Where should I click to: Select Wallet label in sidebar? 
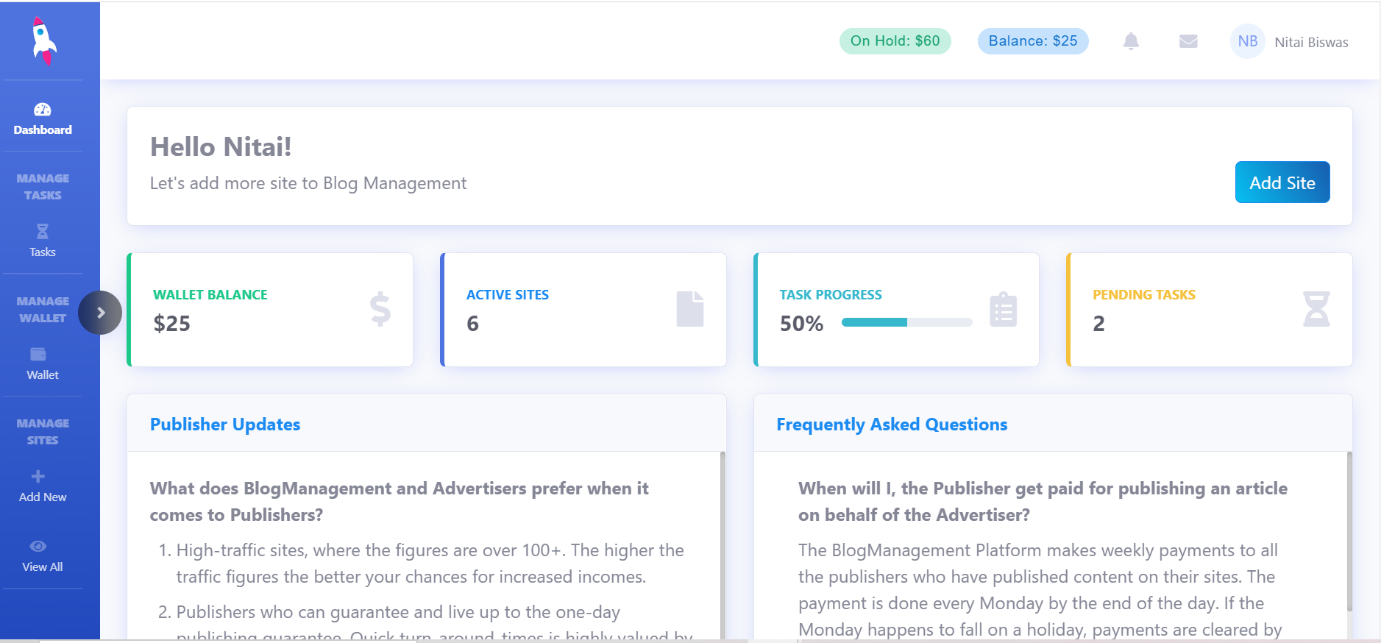[x=42, y=375]
